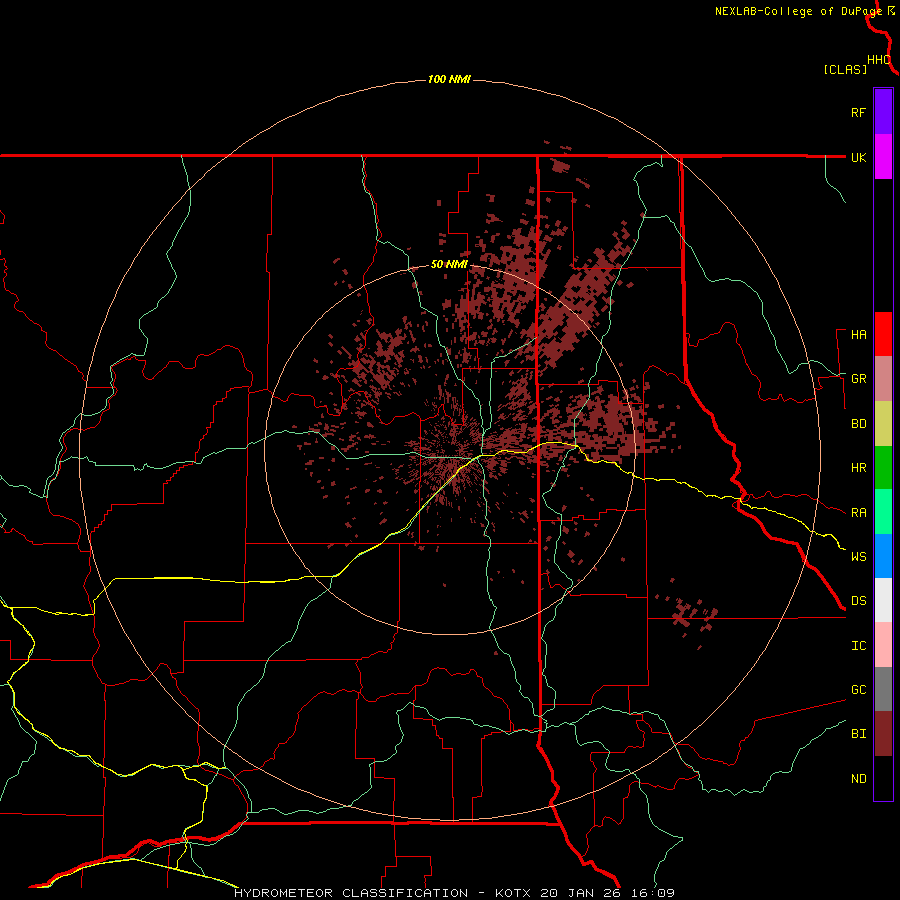The image size is (900, 900).
Task: Click the 100 NMI range ring label
Action: [x=449, y=79]
